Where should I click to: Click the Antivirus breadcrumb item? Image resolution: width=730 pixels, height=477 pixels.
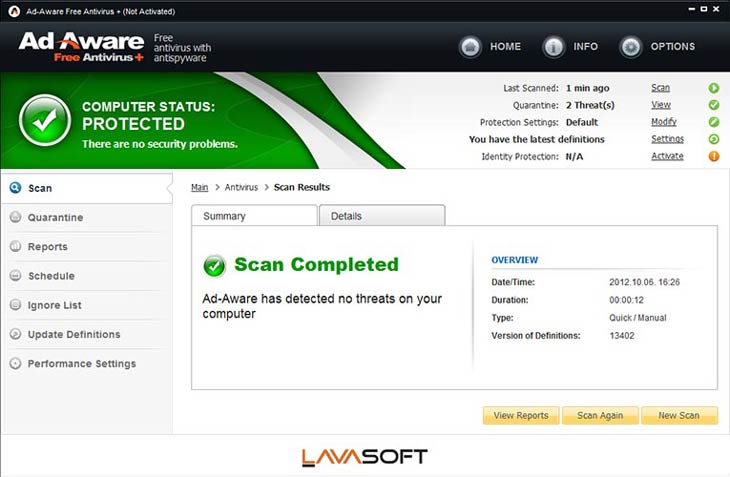tap(241, 188)
